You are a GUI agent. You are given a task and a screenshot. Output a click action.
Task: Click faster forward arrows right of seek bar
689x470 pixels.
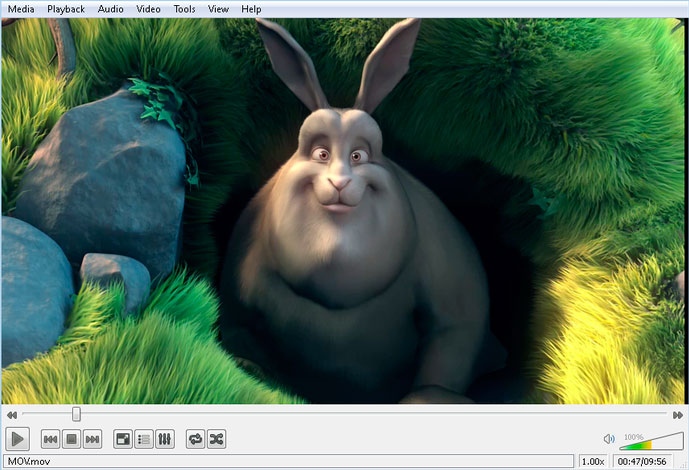point(678,415)
